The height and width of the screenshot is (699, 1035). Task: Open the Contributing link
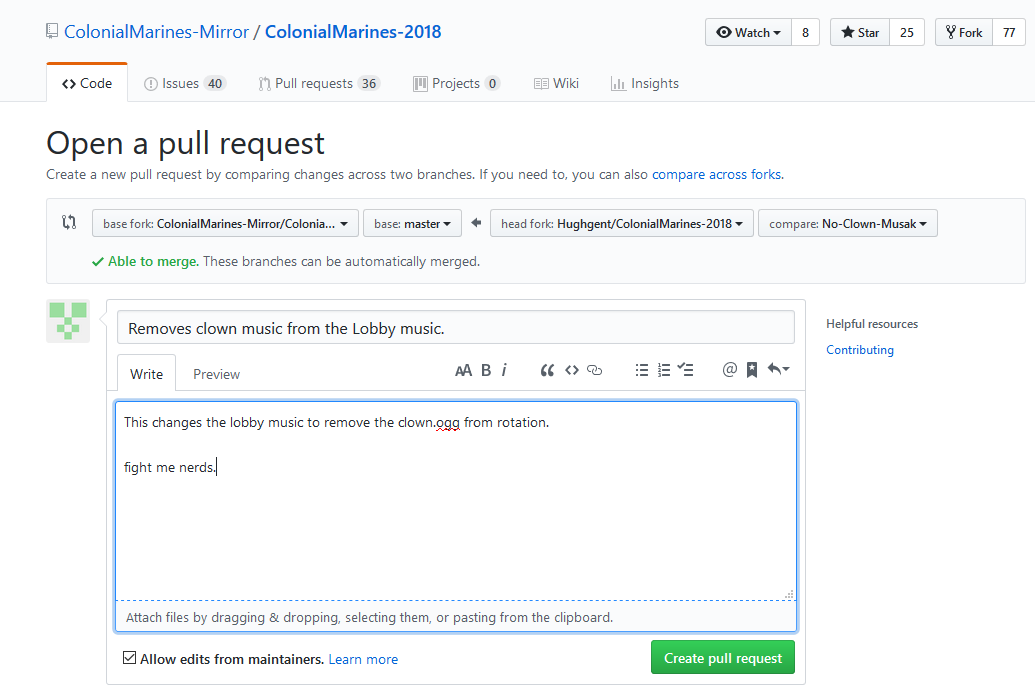pyautogui.click(x=859, y=350)
